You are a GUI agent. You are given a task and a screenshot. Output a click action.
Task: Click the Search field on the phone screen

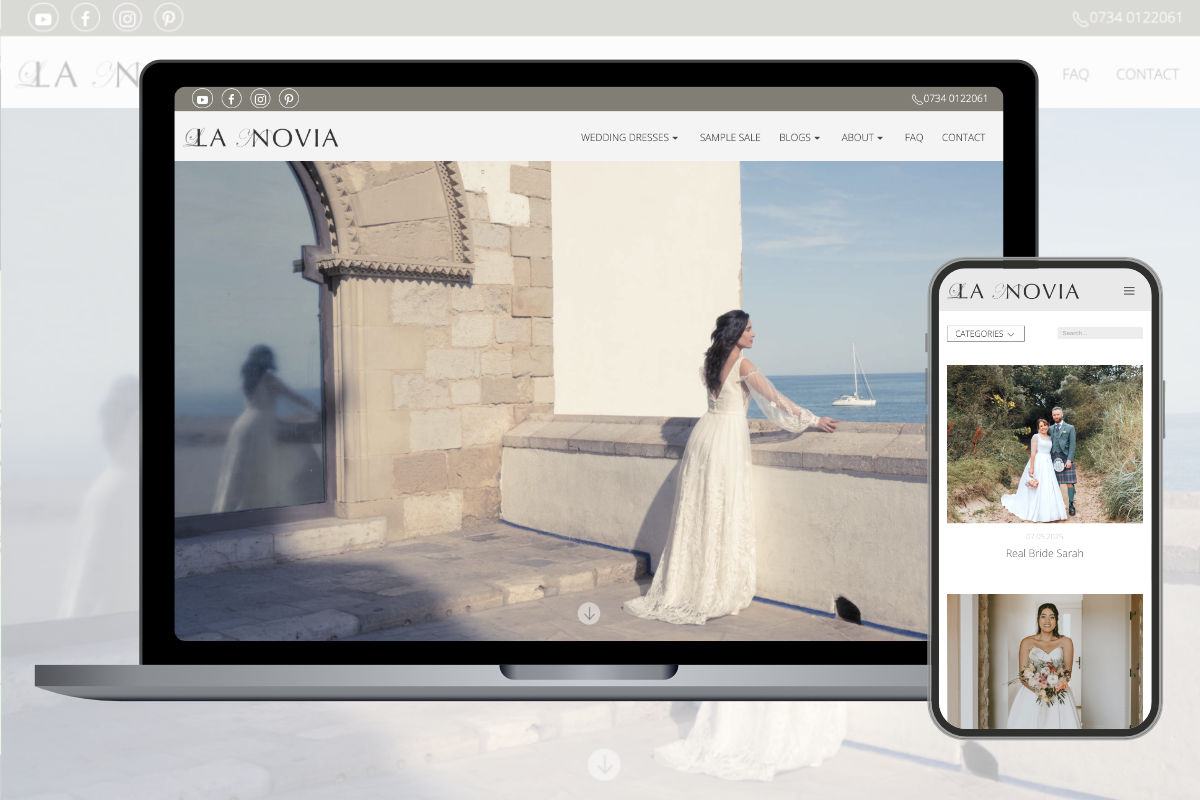click(1100, 333)
